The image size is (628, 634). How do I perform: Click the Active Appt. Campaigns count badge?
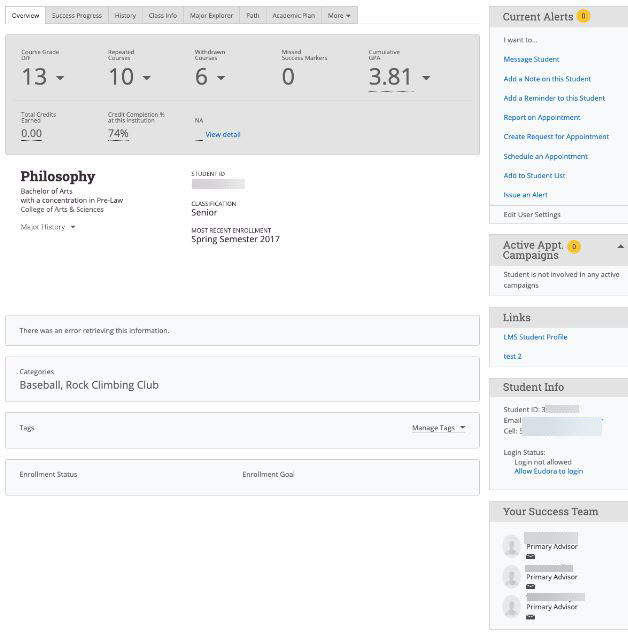coord(573,246)
